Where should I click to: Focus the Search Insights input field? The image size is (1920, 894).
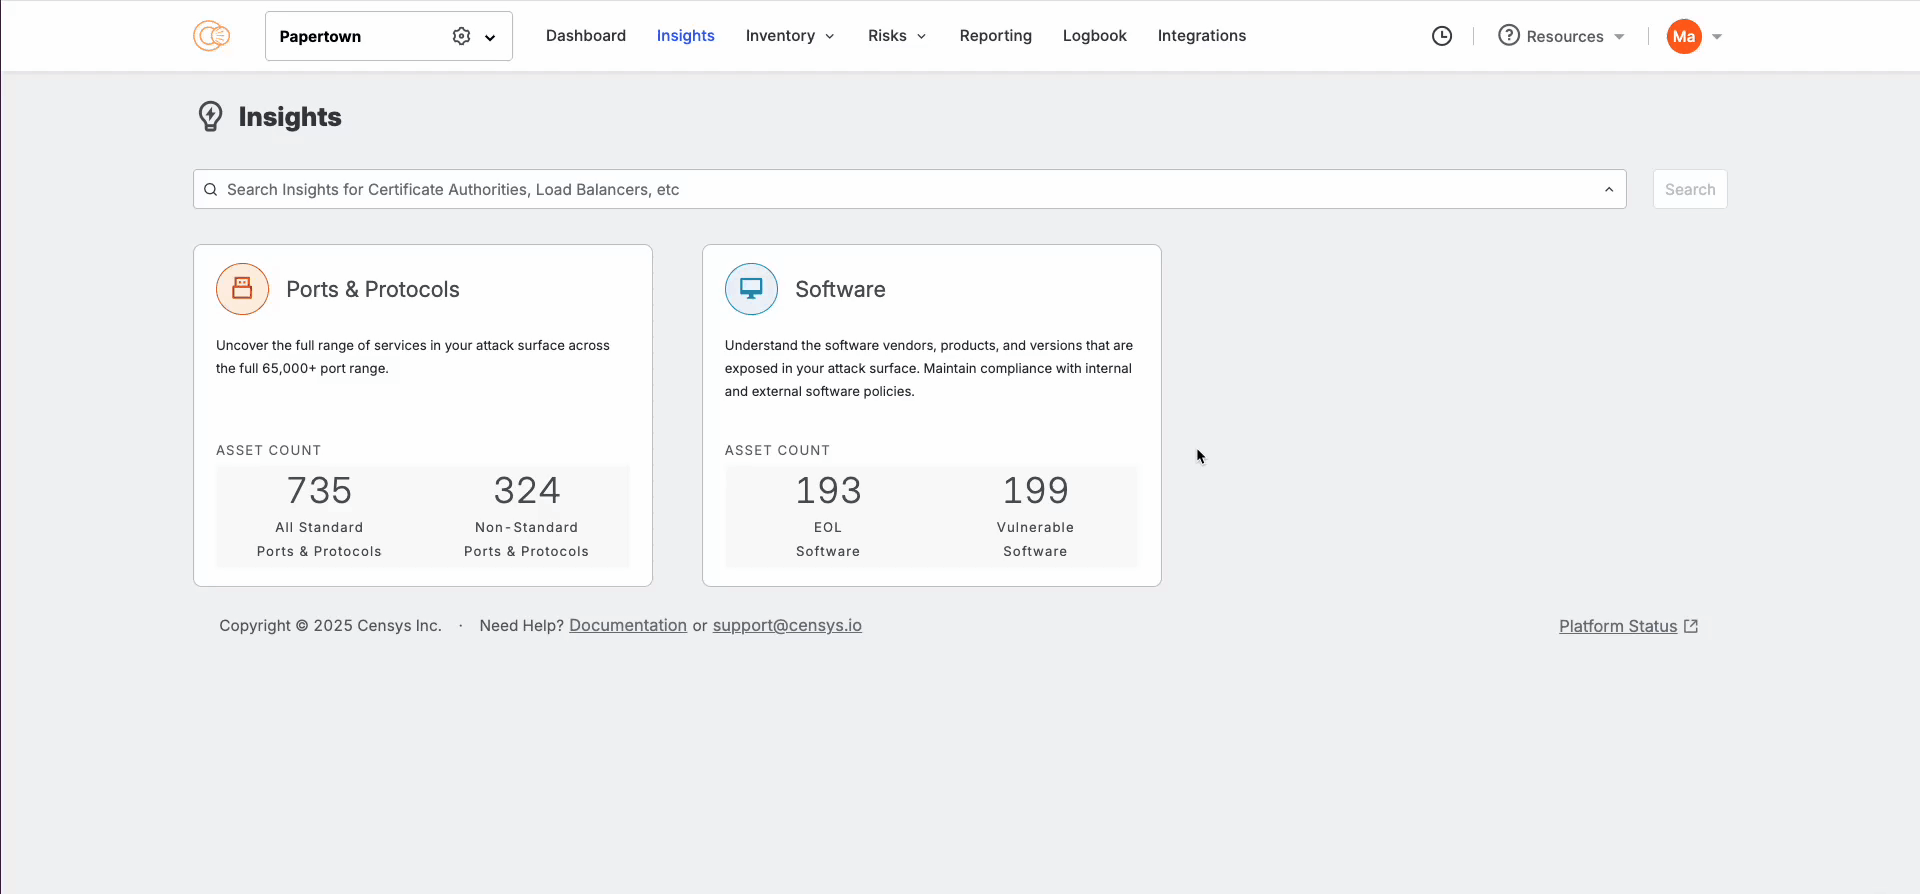[x=900, y=190]
